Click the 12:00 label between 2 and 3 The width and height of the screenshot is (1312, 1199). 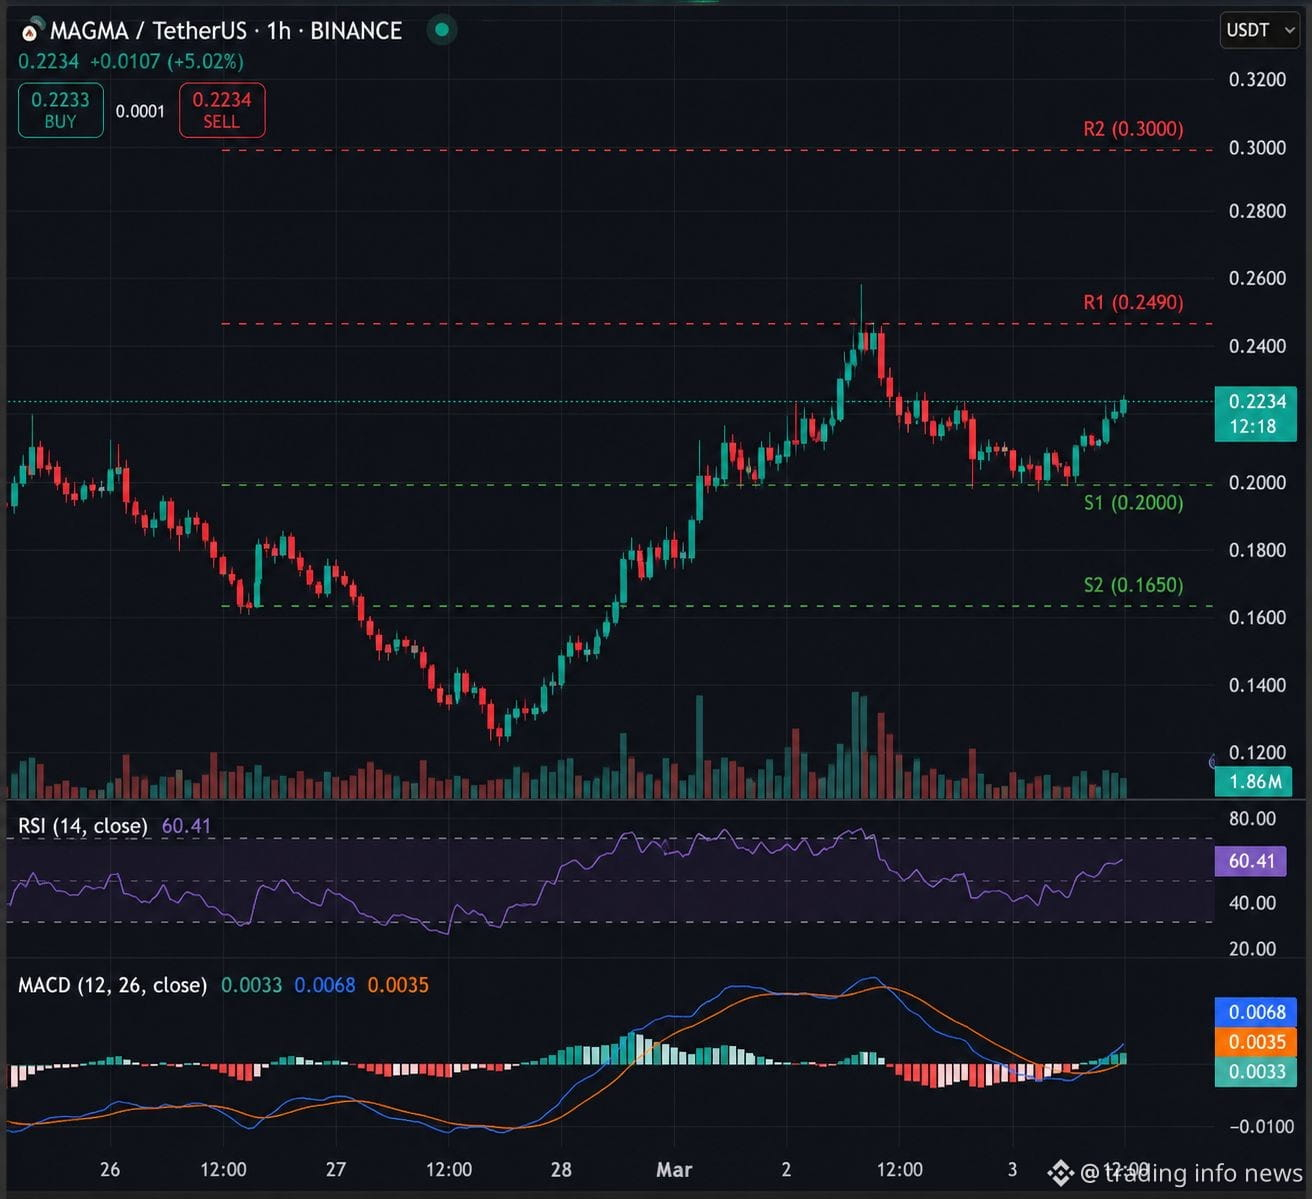[x=899, y=1169]
